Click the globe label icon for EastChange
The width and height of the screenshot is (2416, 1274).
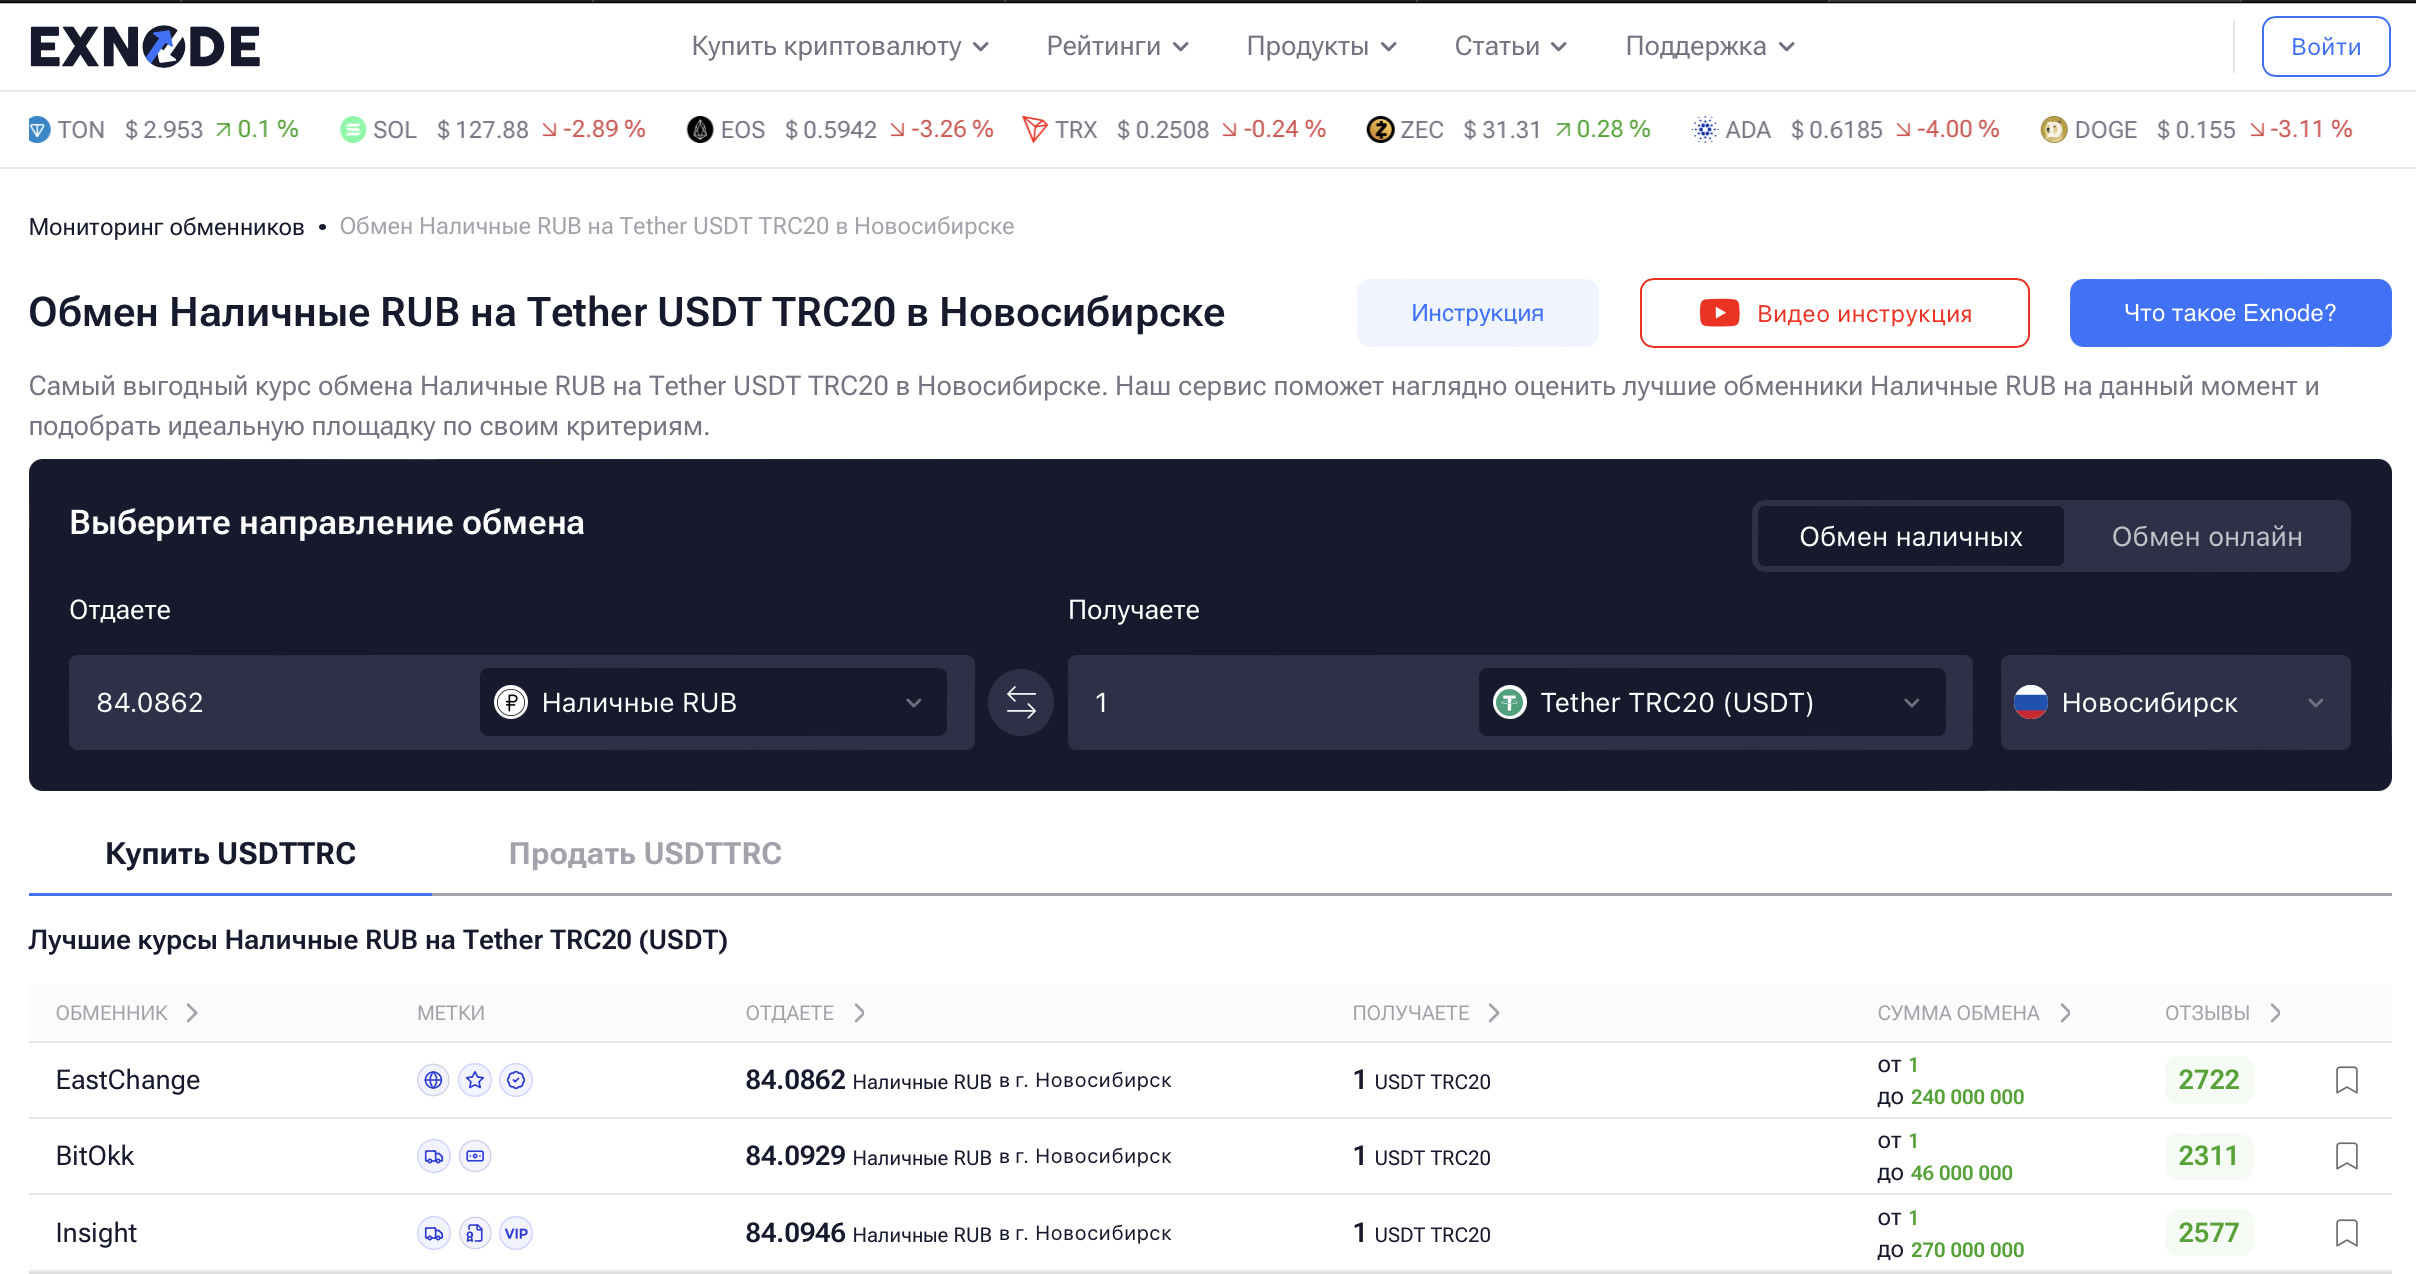tap(433, 1080)
